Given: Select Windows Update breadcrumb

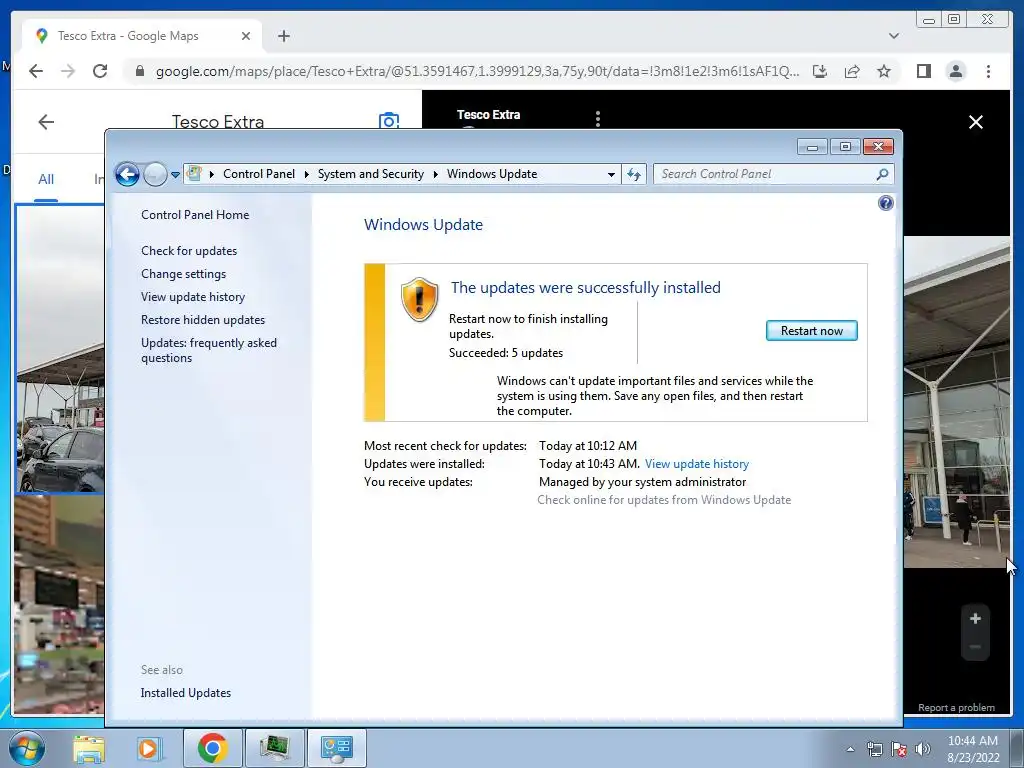Looking at the screenshot, I should coord(492,174).
